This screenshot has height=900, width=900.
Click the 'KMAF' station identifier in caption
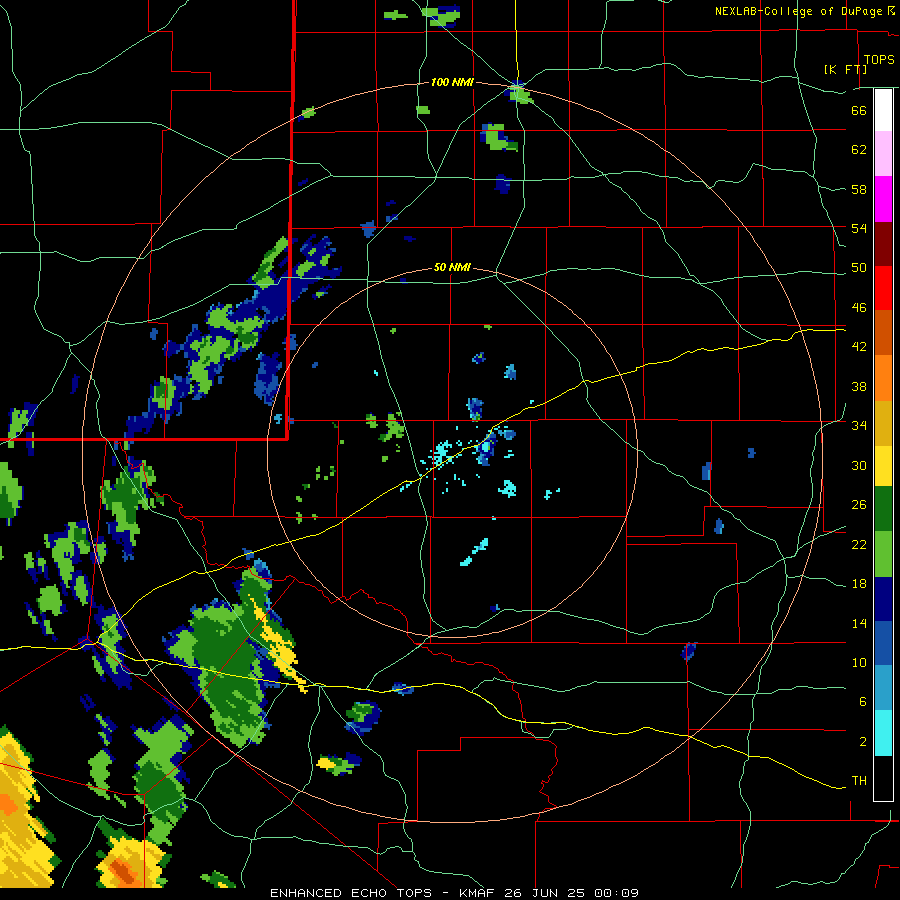[478, 893]
